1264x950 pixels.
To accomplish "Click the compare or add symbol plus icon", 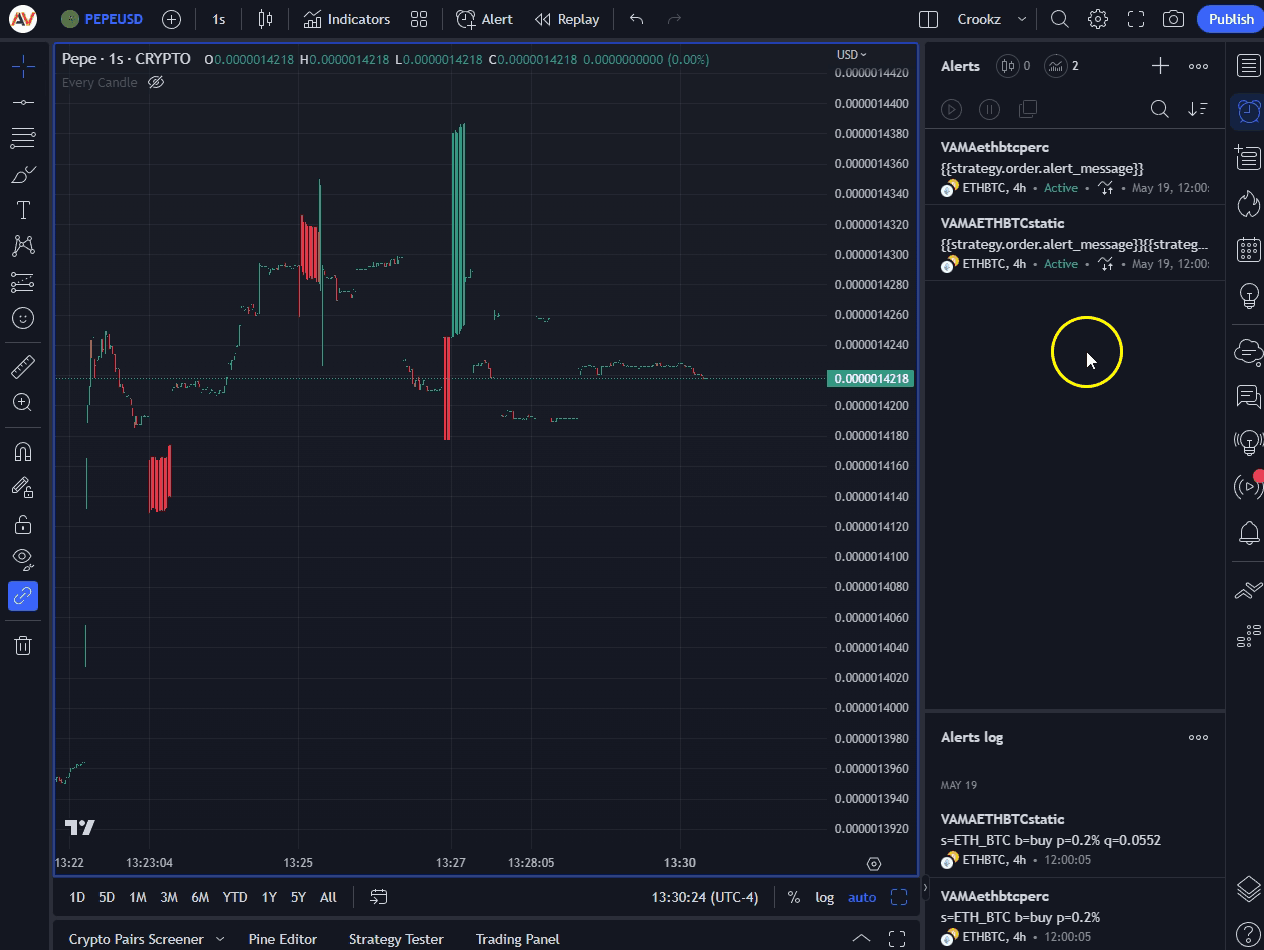I will click(x=171, y=19).
